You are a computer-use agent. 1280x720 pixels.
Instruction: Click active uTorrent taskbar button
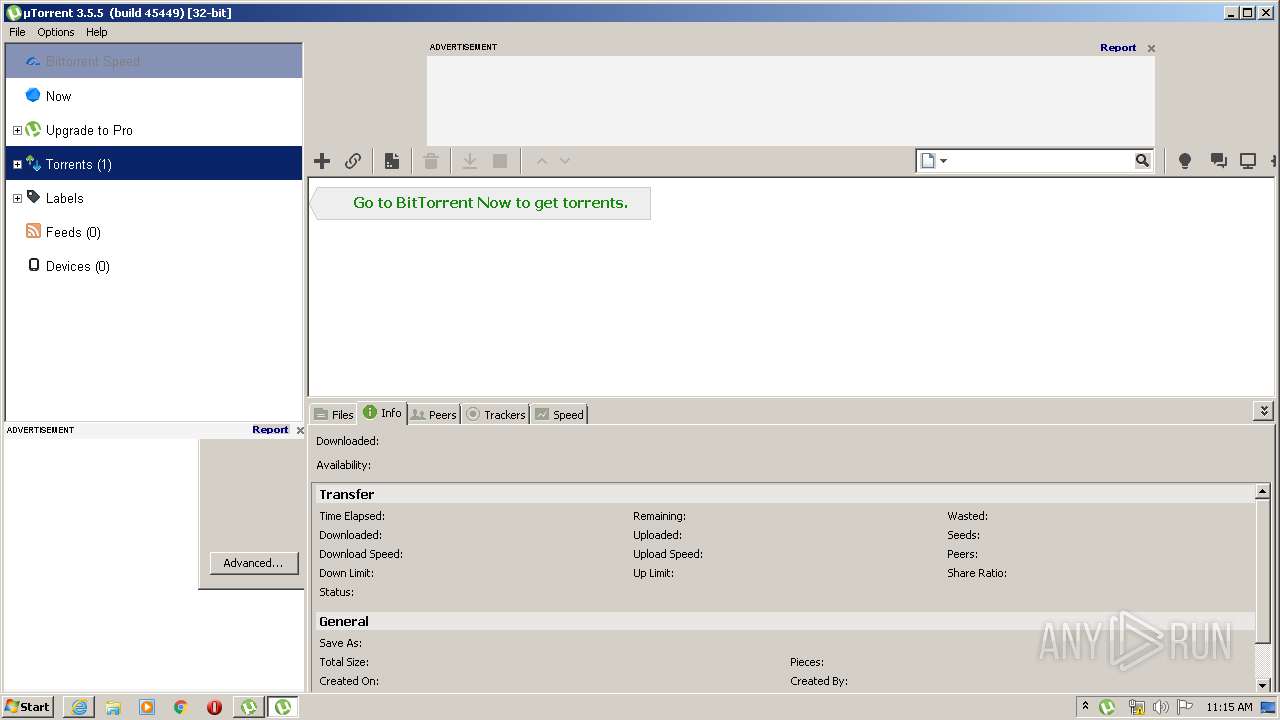[x=283, y=707]
